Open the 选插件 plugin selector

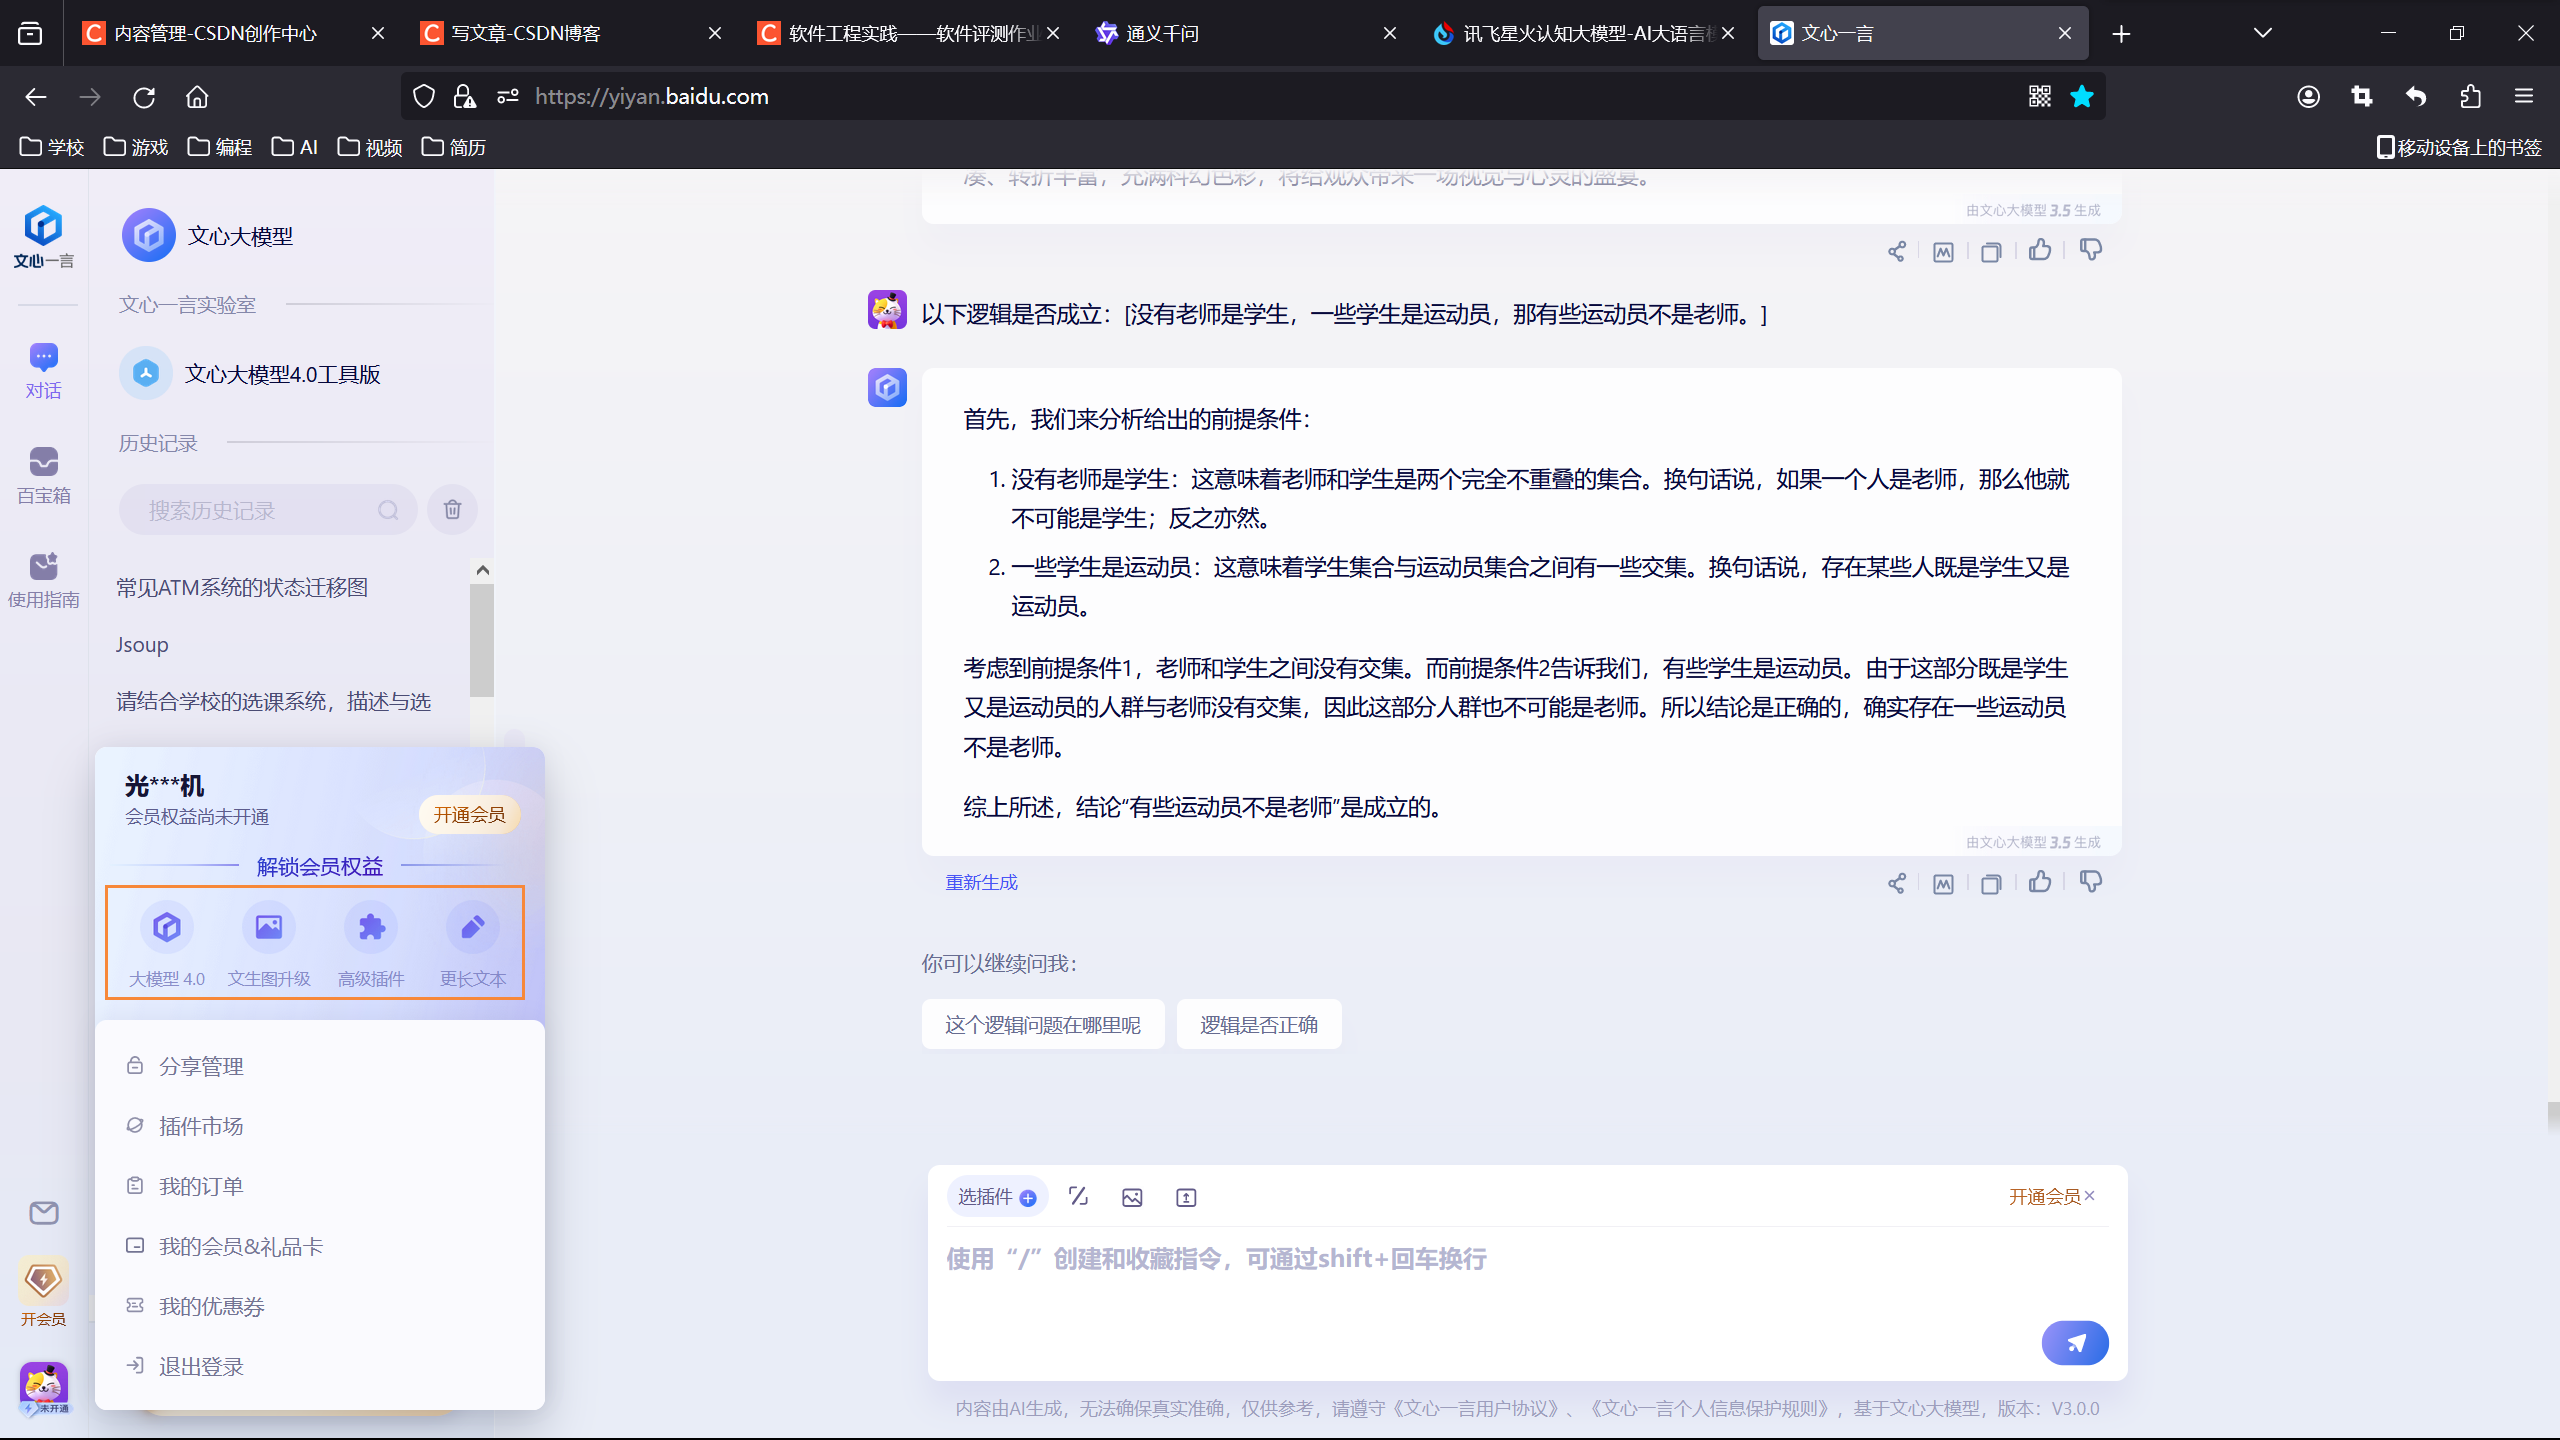coord(996,1197)
